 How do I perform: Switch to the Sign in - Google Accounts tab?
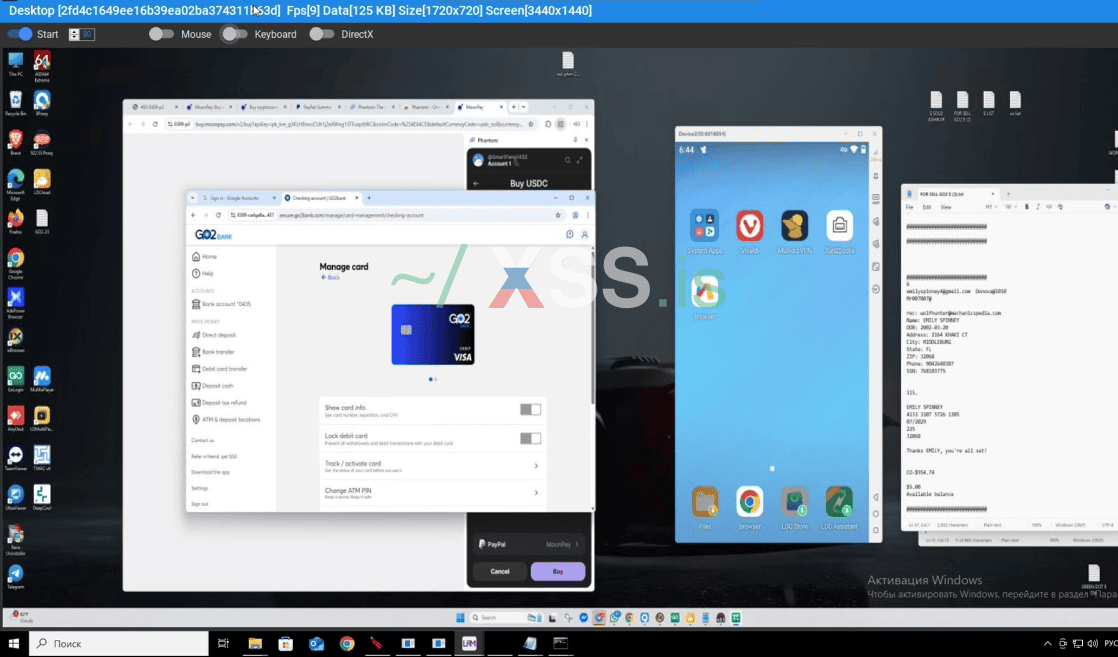[x=238, y=198]
